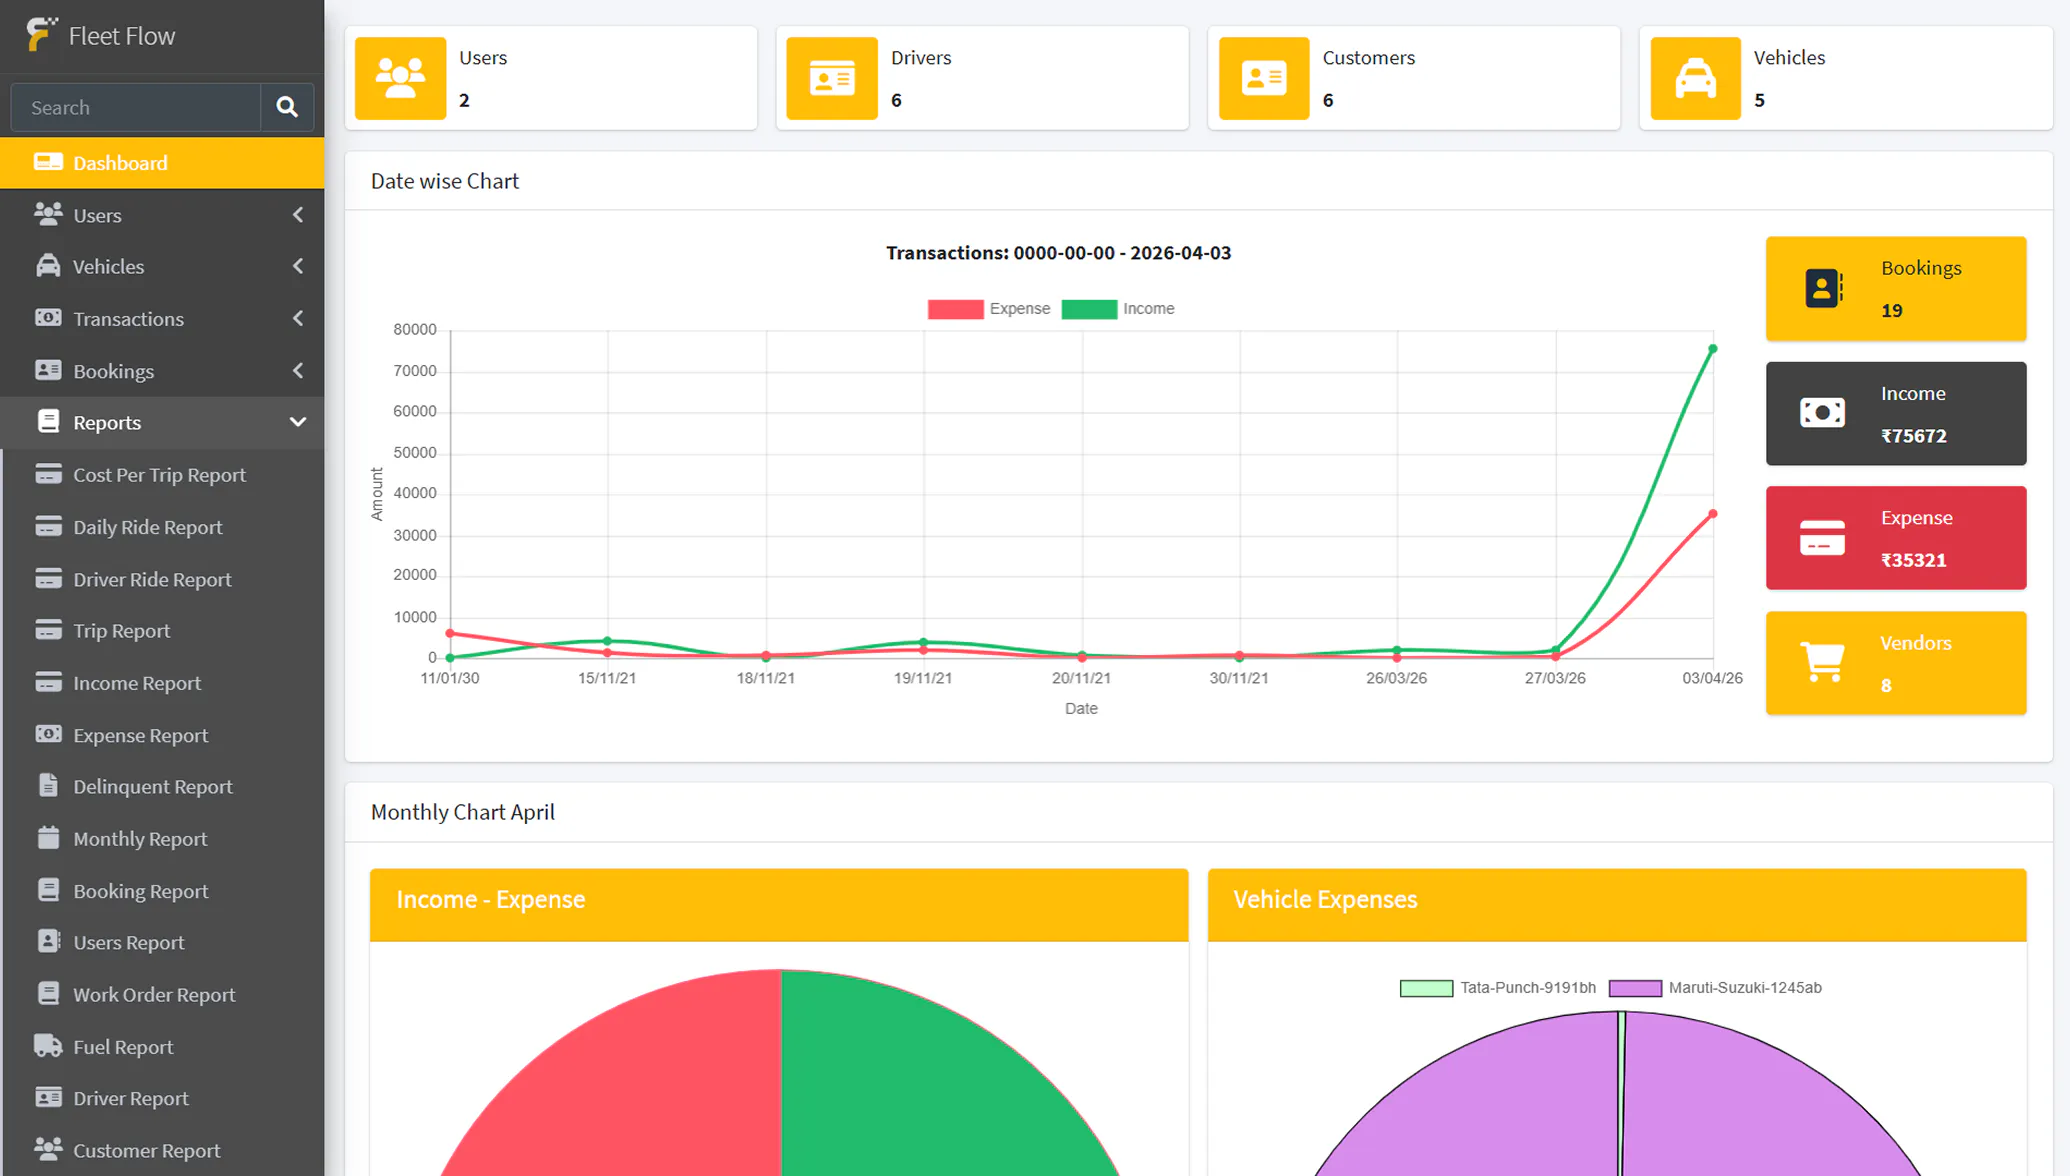This screenshot has height=1176, width=2070.
Task: Click the Vehicles card car icon
Action: [1695, 78]
